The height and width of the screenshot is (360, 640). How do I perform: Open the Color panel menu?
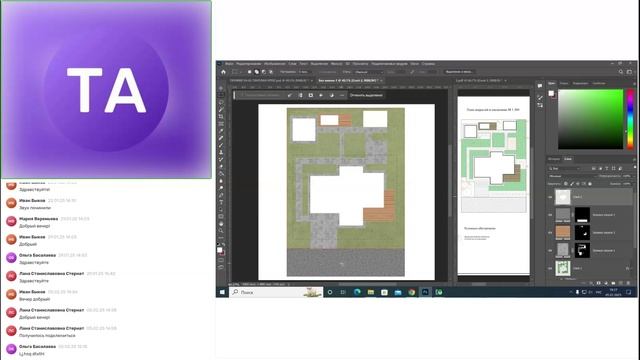(634, 83)
